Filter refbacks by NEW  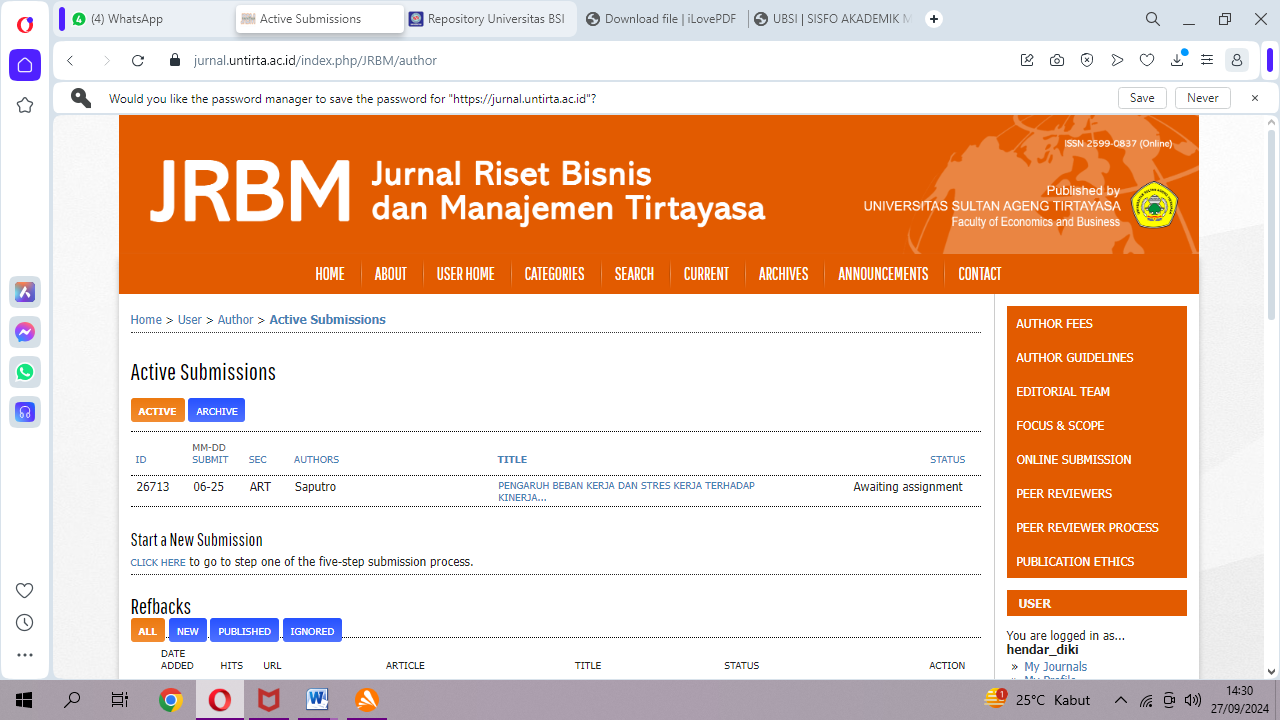(x=188, y=631)
